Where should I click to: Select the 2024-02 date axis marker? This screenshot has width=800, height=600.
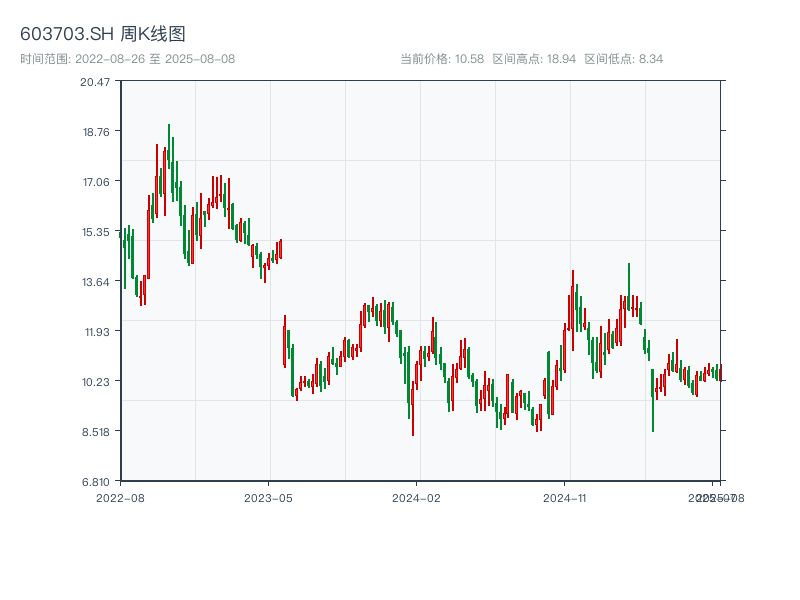[x=417, y=497]
